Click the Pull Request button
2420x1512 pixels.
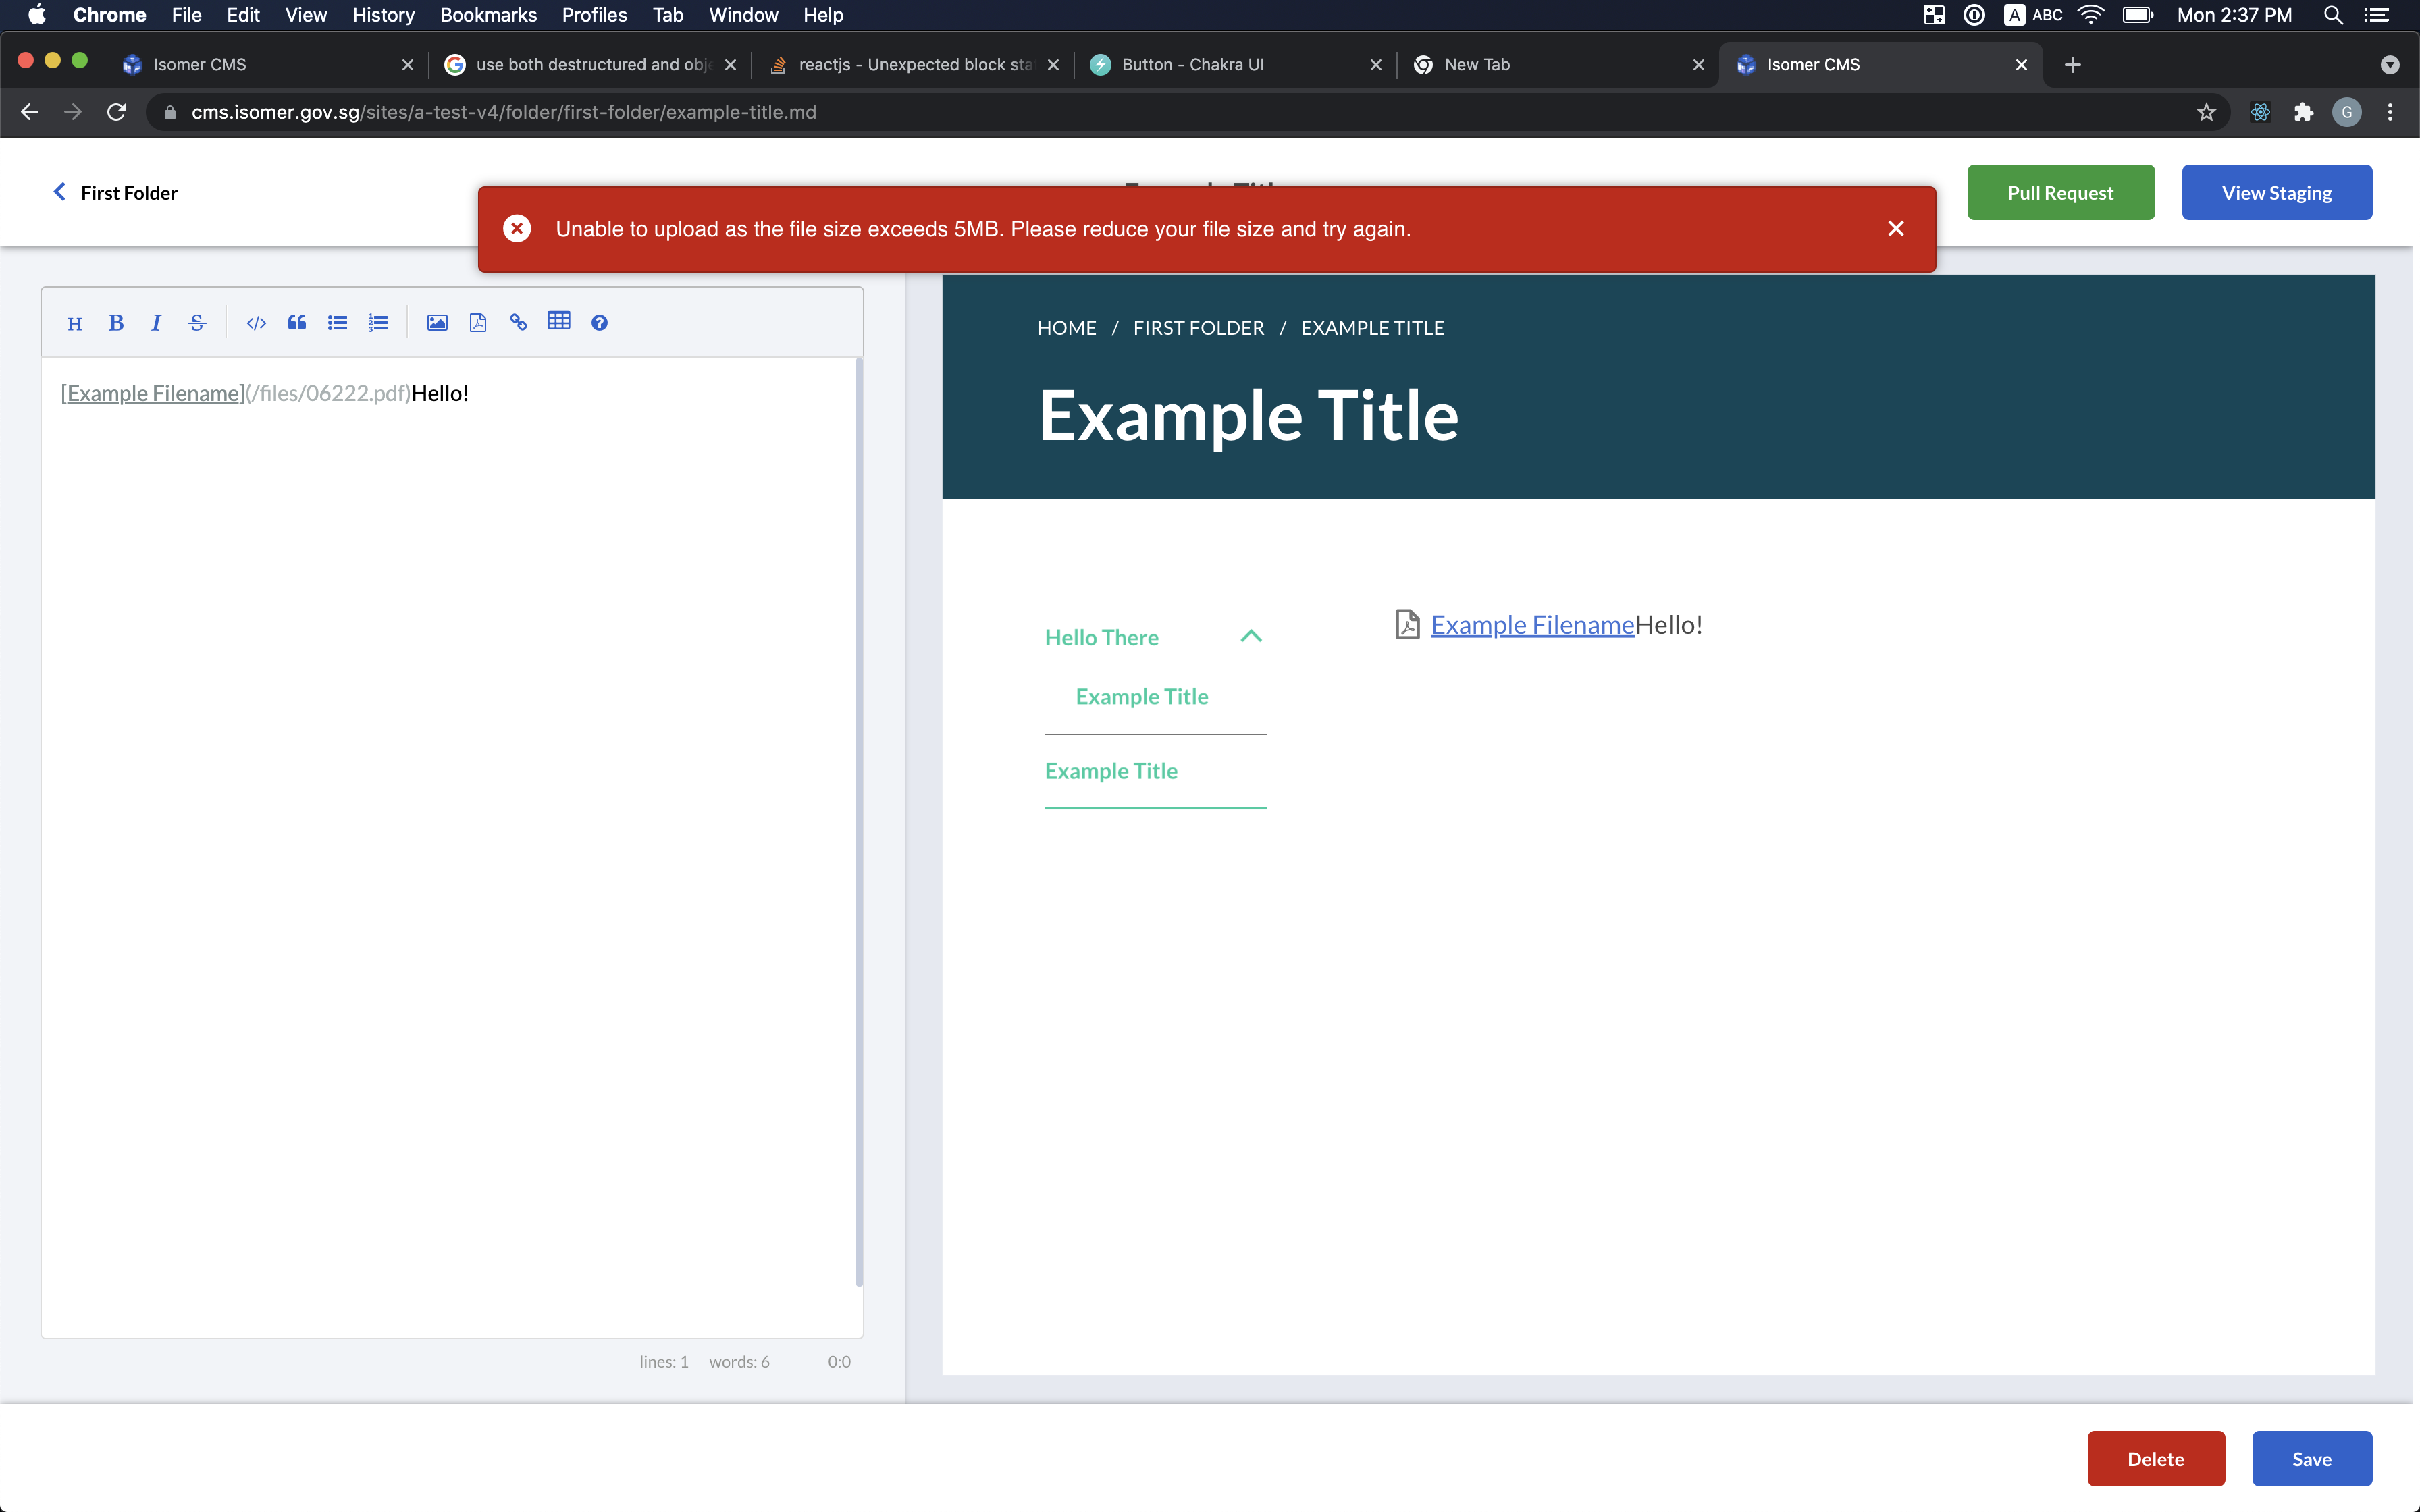coord(2060,192)
